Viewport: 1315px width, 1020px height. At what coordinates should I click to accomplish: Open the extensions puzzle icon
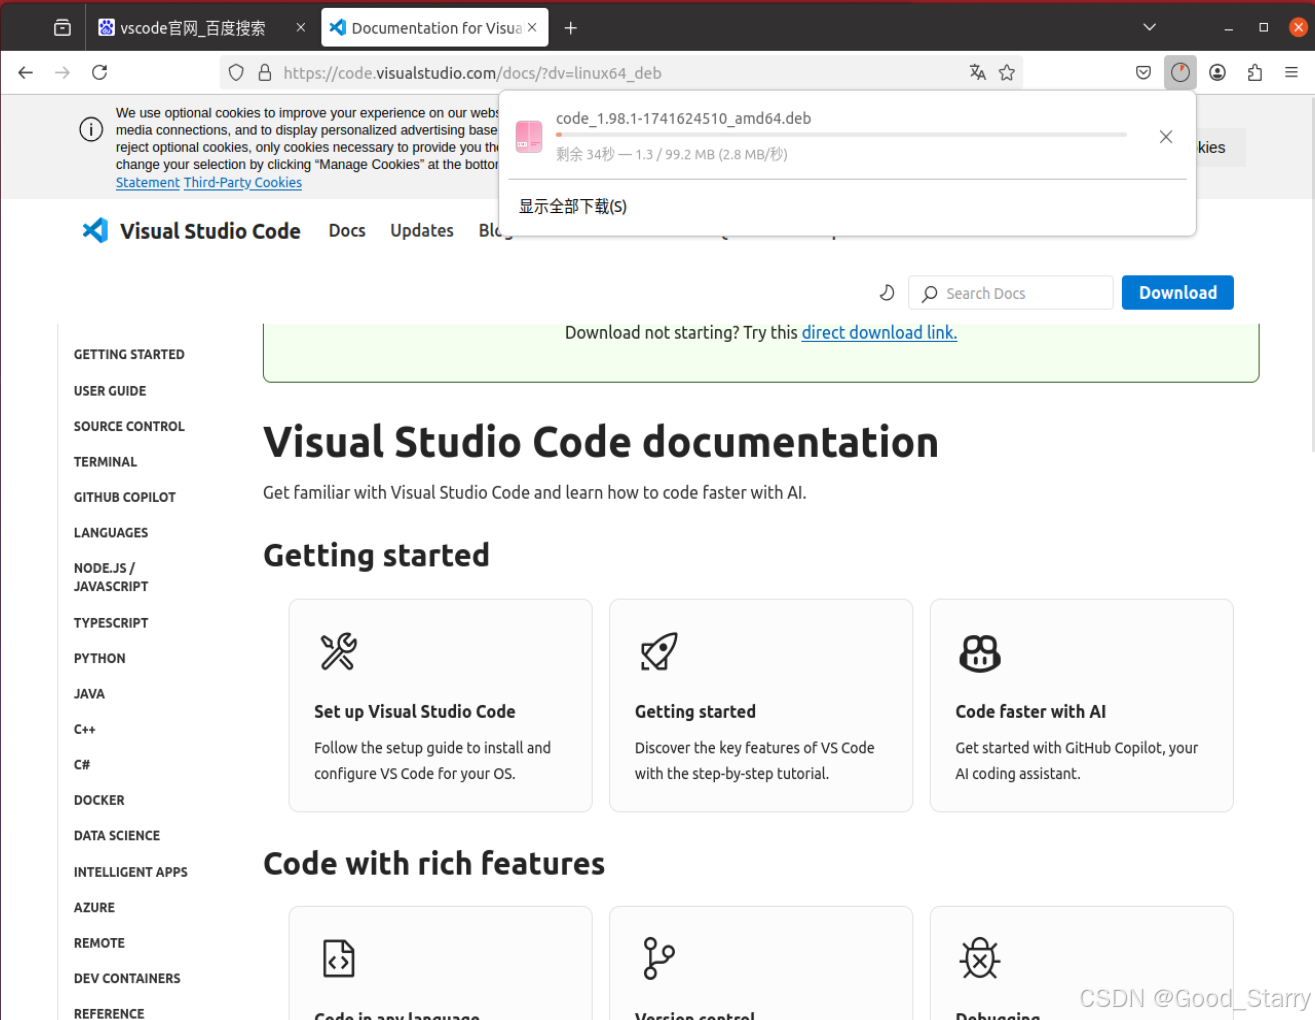1254,72
